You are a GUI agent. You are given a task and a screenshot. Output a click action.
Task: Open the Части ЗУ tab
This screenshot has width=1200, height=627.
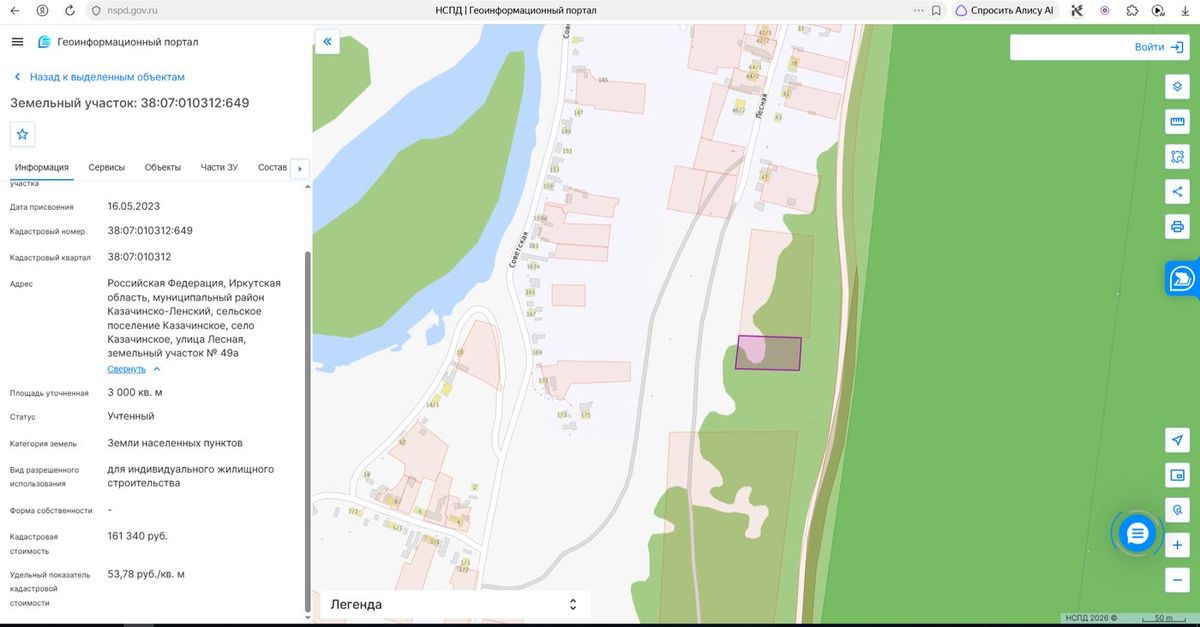219,167
